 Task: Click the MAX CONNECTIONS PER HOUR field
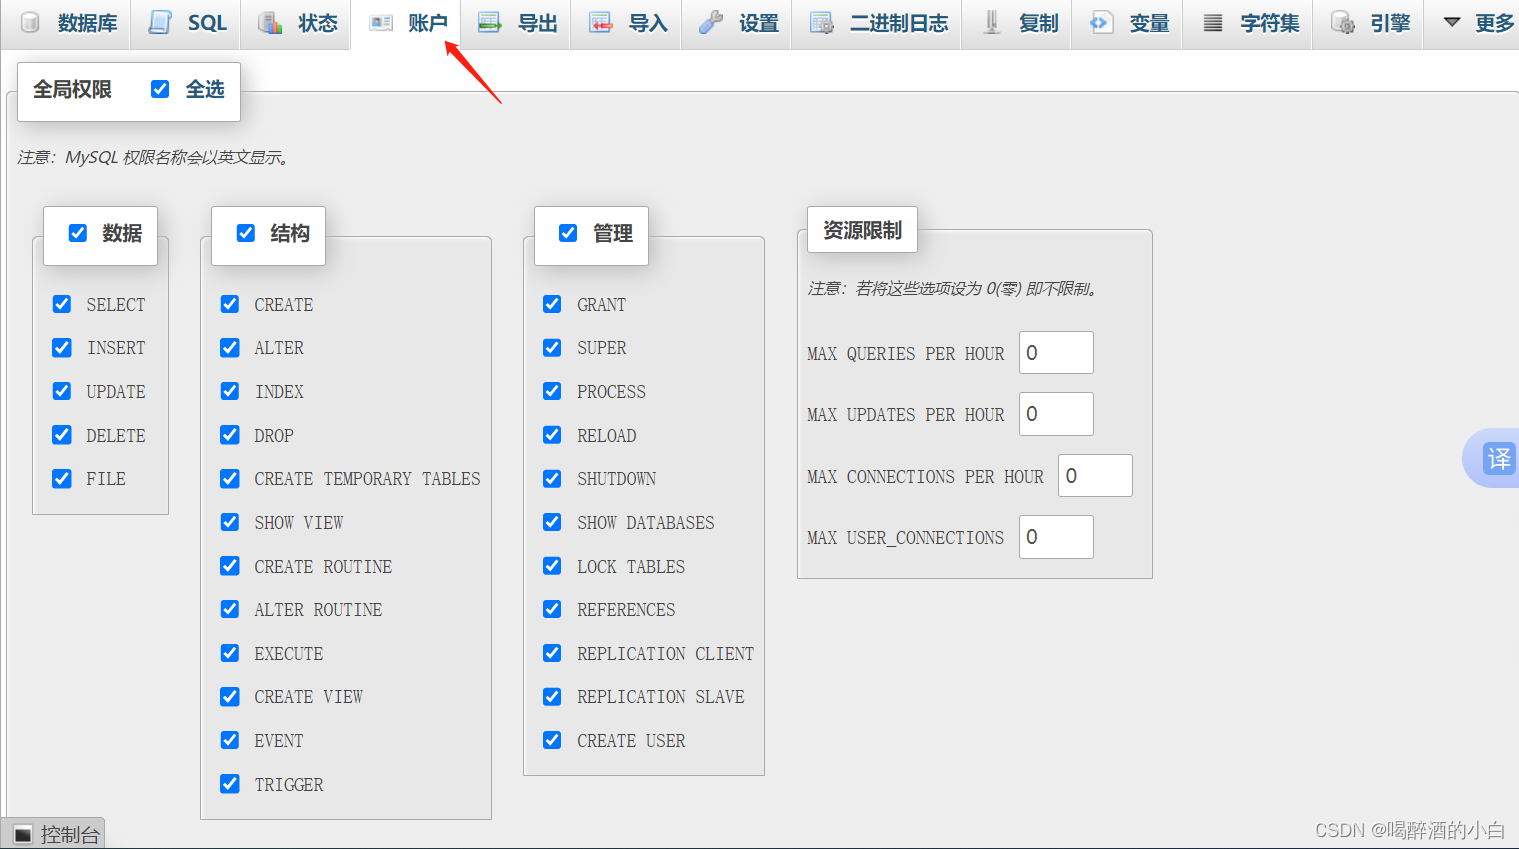click(1095, 475)
